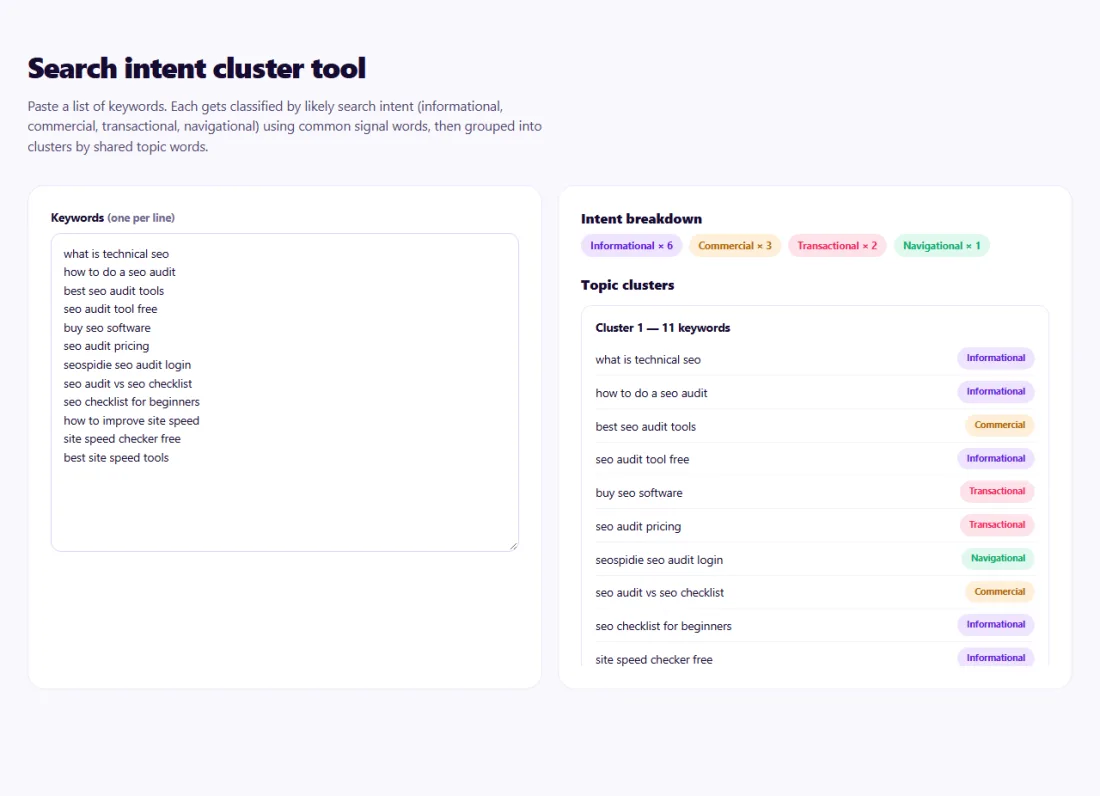The width and height of the screenshot is (1100, 796).
Task: Click Commercial tag beside 'seo audit vs seo checklist'
Action: click(x=1000, y=591)
